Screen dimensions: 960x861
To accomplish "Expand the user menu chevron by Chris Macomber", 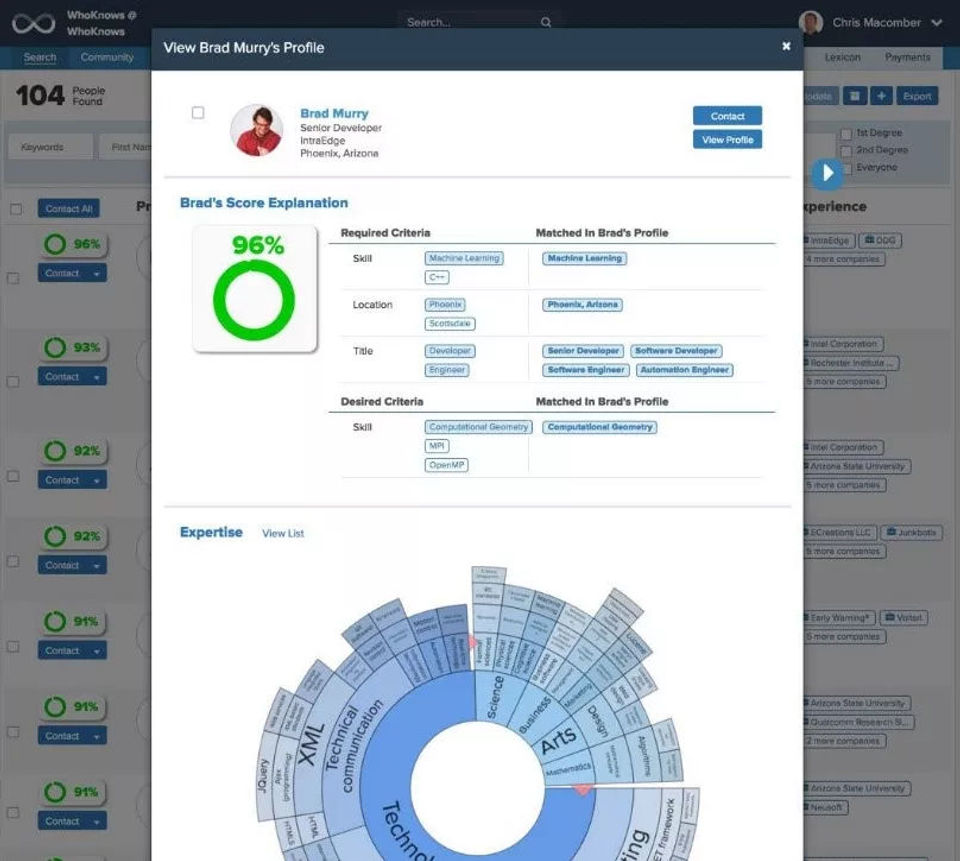I will click(936, 23).
